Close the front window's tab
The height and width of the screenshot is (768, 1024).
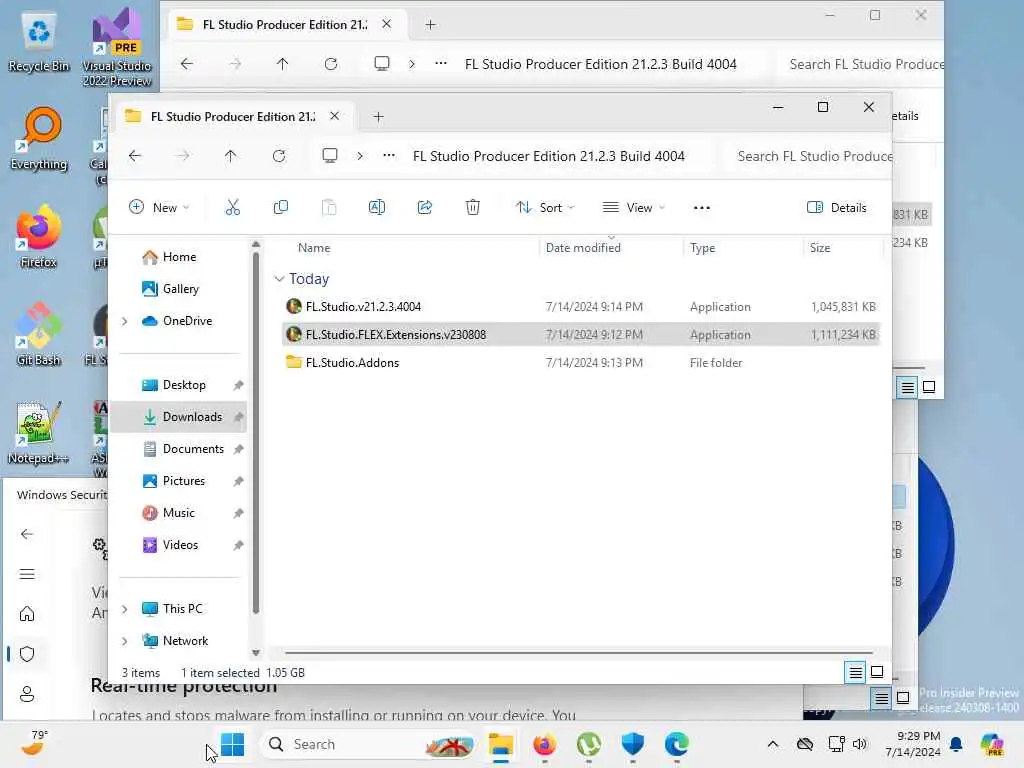click(334, 116)
